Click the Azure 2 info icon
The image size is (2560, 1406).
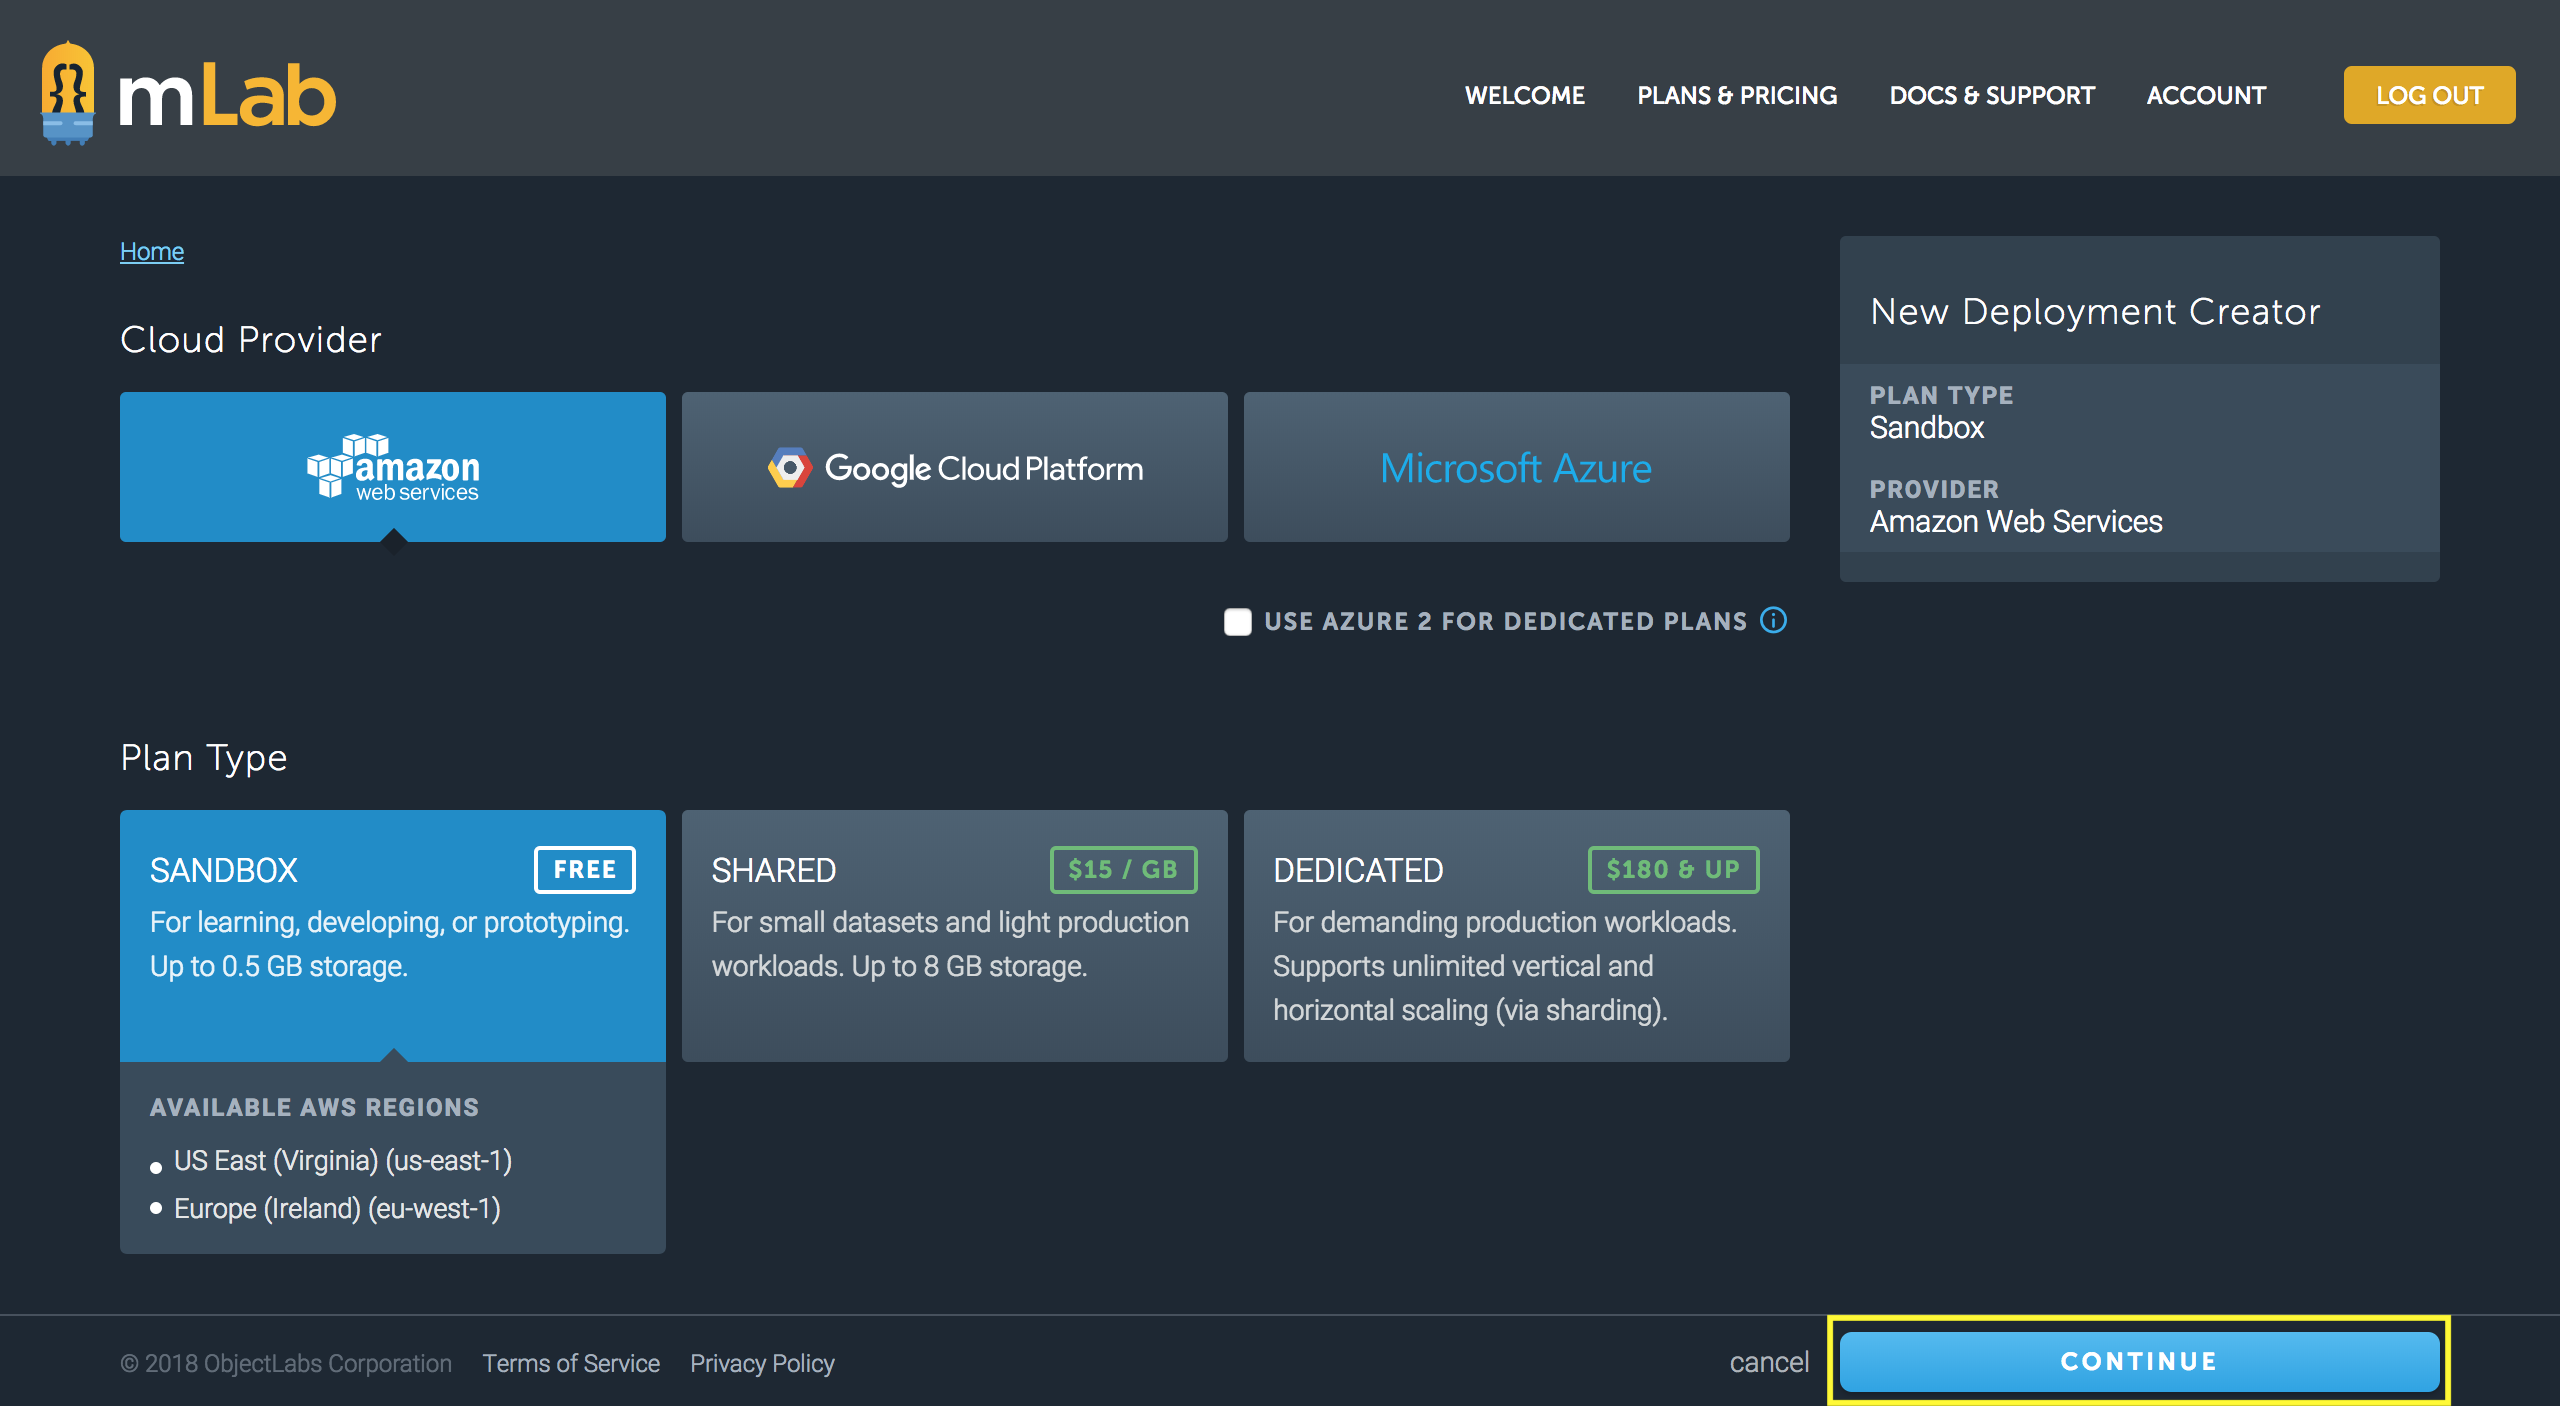1773,621
